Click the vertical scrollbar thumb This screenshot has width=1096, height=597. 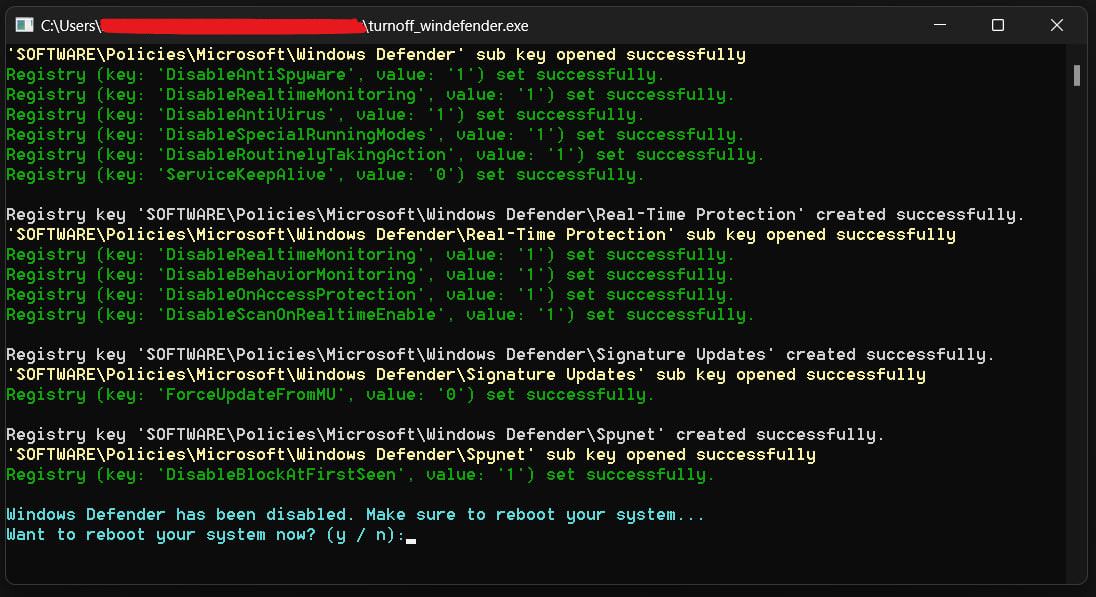click(1077, 75)
